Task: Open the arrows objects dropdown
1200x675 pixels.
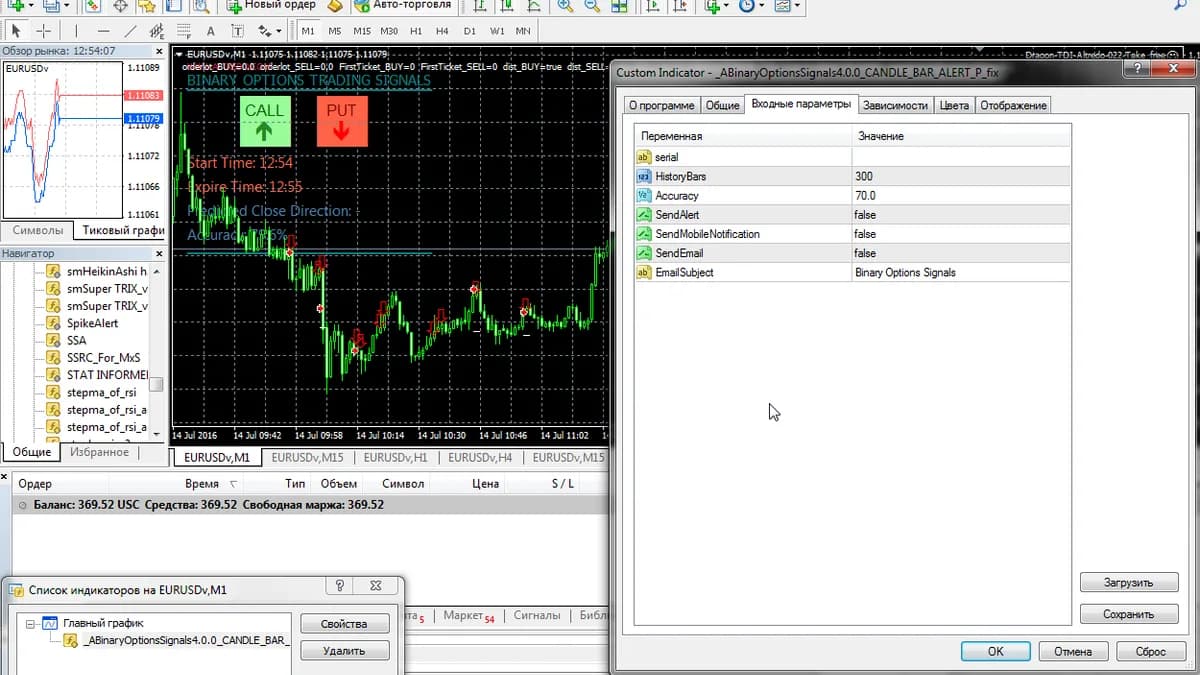Action: point(277,31)
